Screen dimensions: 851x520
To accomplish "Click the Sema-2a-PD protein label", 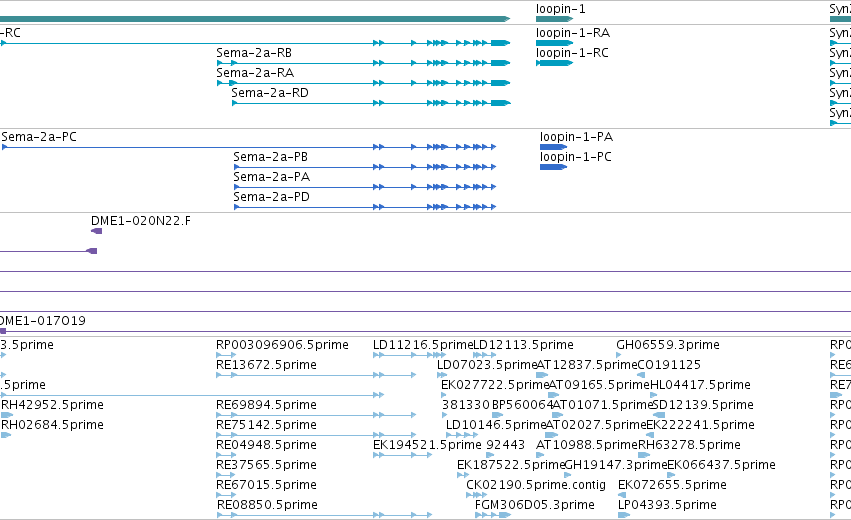I will tap(271, 197).
